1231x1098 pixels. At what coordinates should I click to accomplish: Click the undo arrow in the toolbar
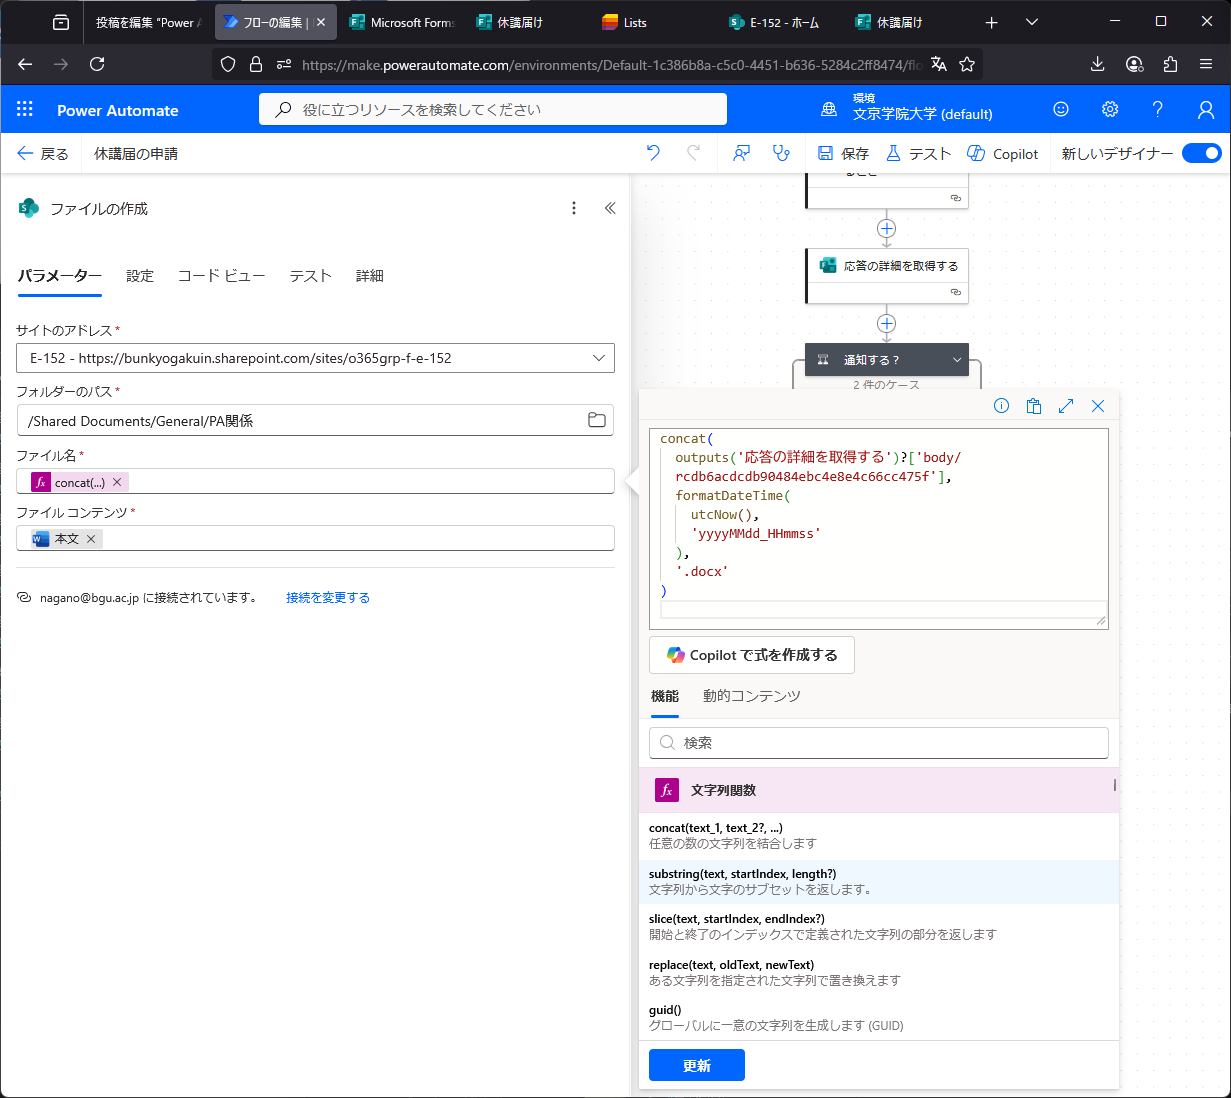coord(653,153)
